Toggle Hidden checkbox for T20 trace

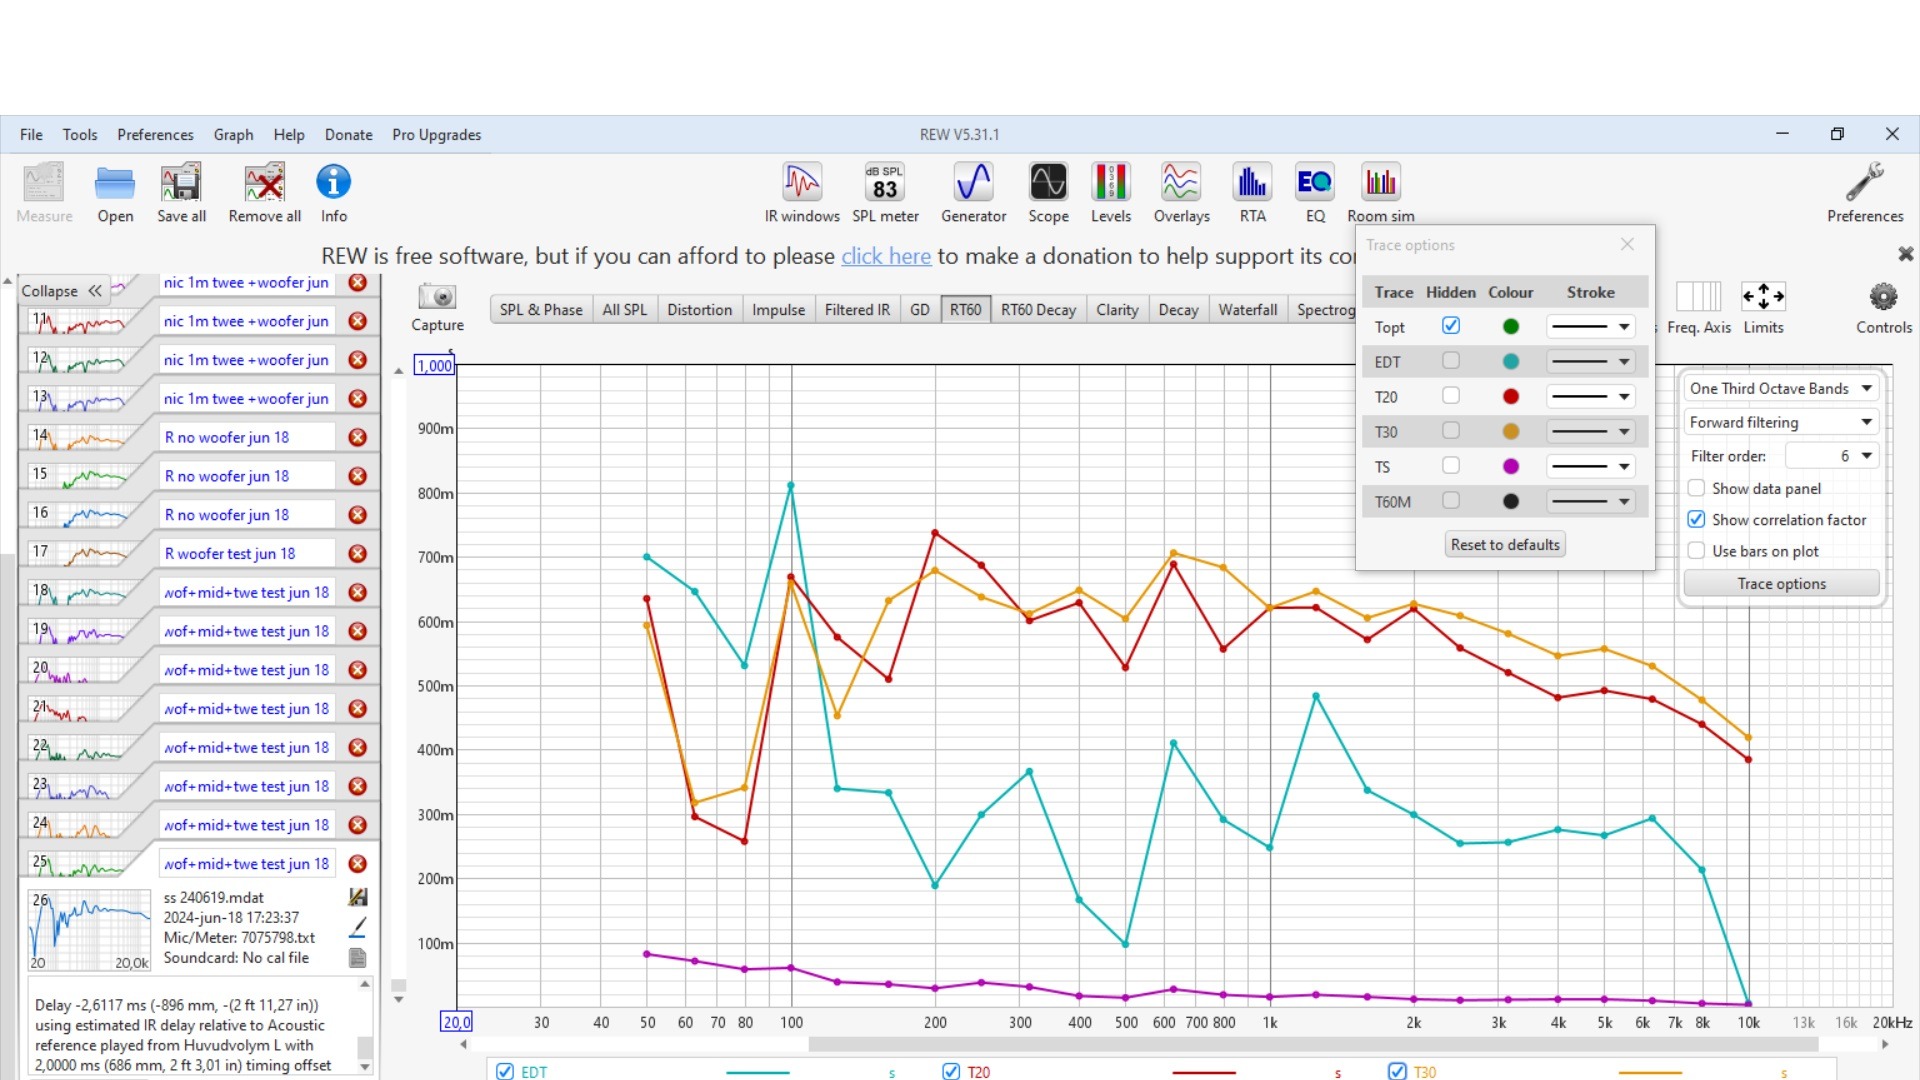tap(1451, 396)
